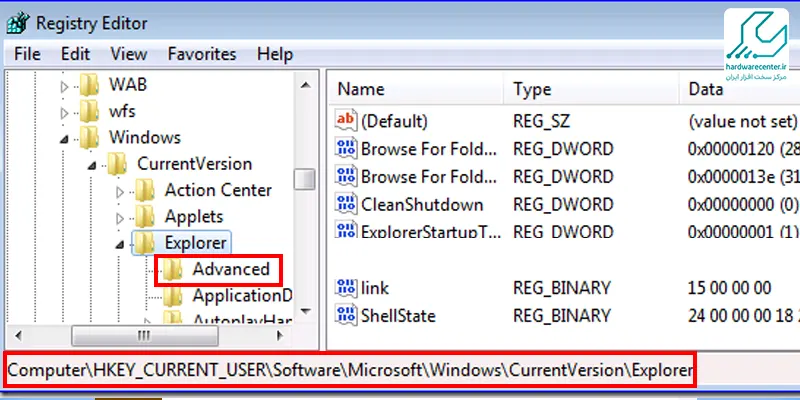Click the CurrentVersion folder icon
Image resolution: width=800 pixels, height=400 pixels.
click(x=117, y=164)
